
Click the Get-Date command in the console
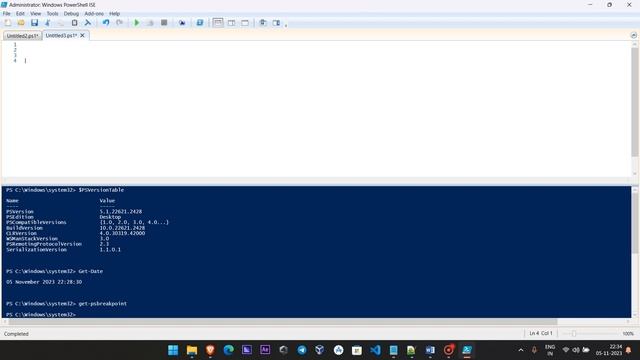[91, 271]
